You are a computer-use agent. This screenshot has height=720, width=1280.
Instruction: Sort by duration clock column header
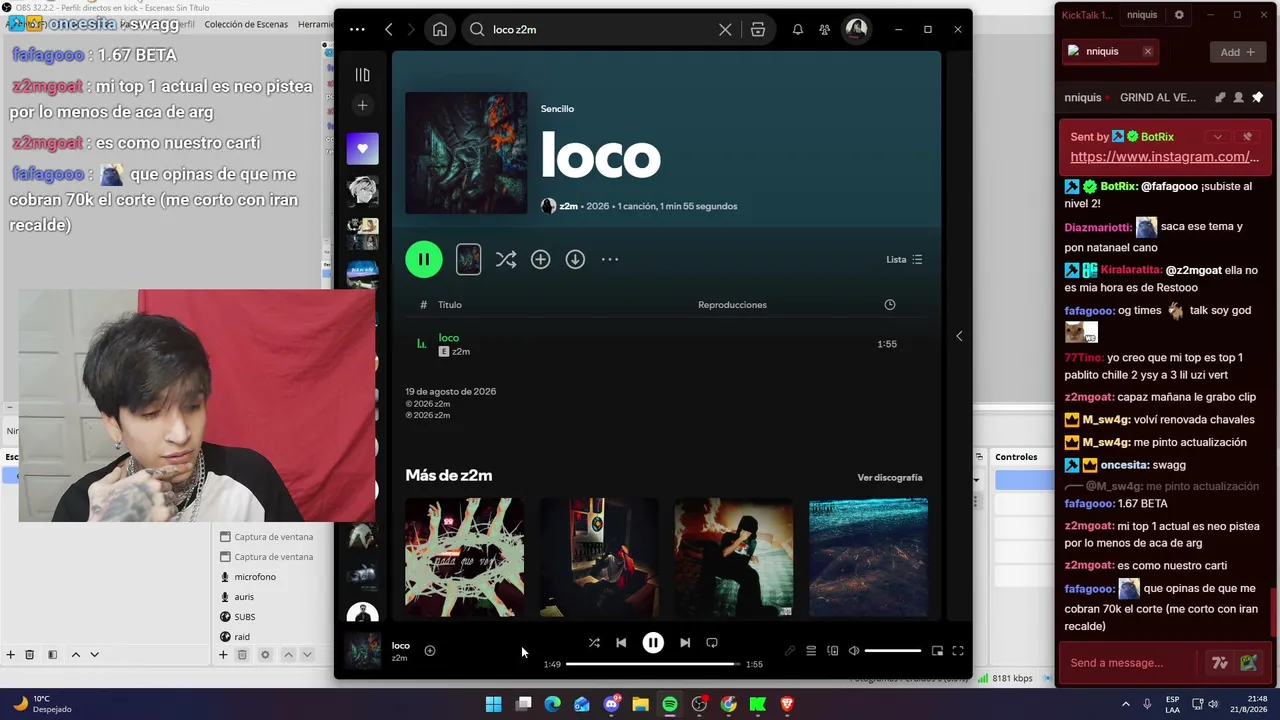(x=890, y=305)
